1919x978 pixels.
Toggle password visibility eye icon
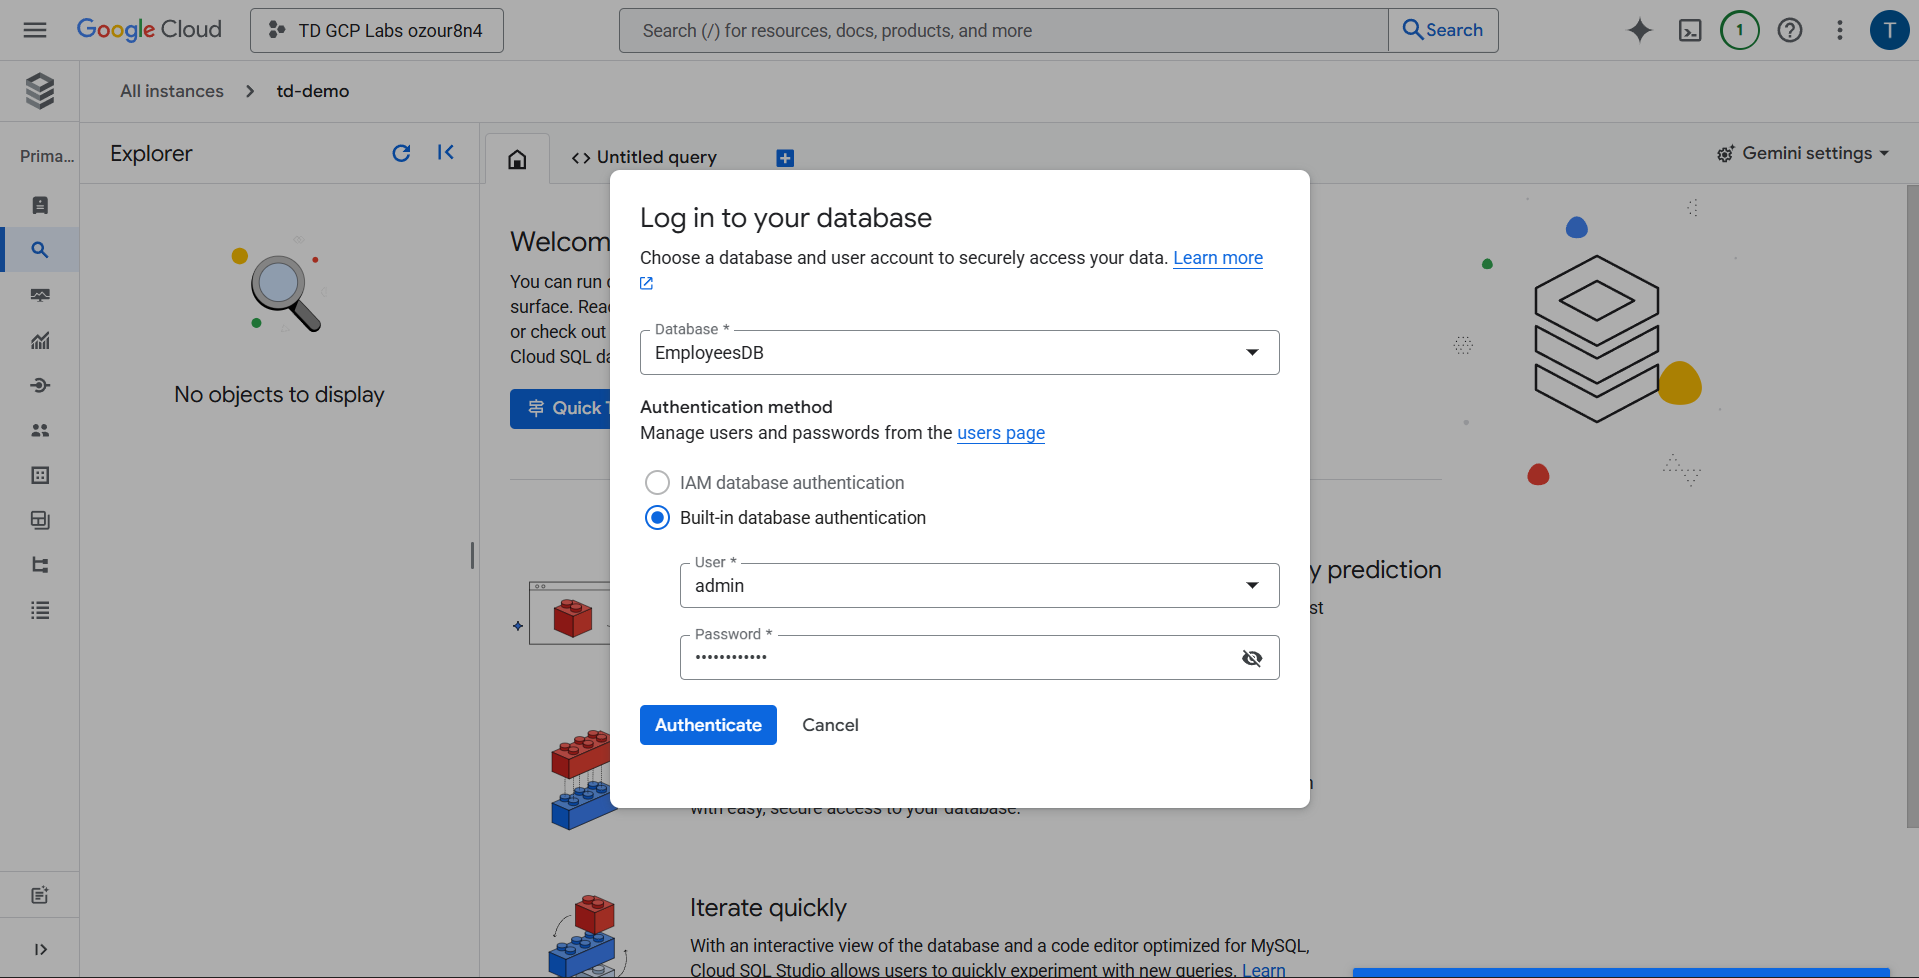tap(1251, 658)
